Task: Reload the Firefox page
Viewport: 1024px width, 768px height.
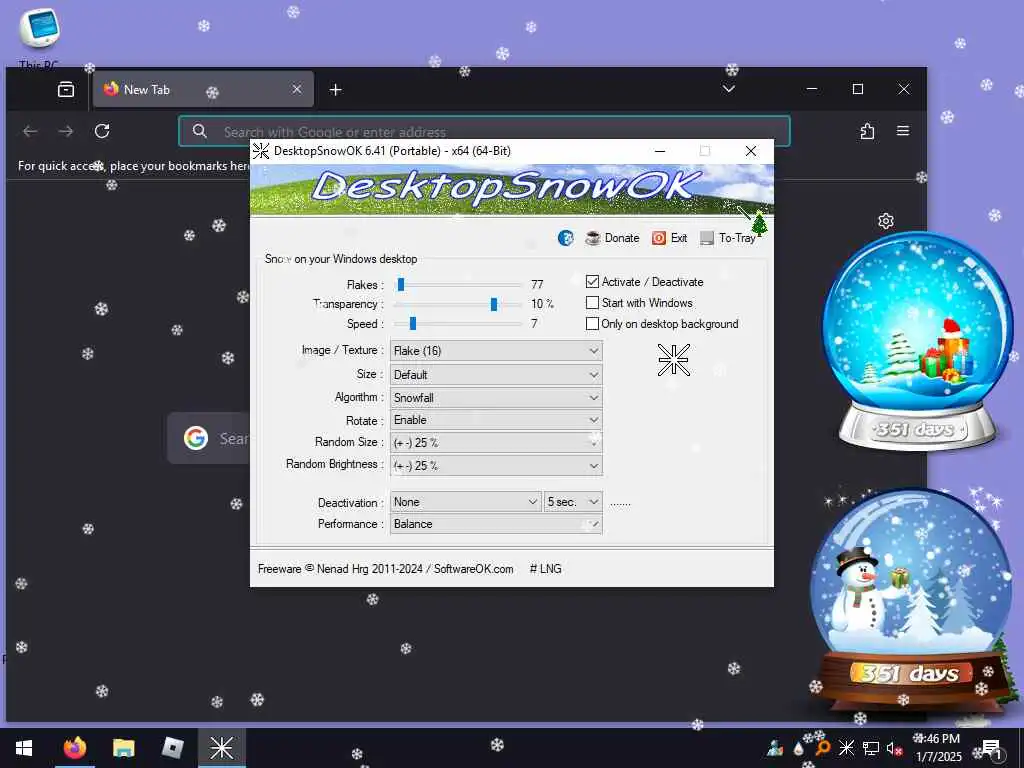Action: pos(102,131)
